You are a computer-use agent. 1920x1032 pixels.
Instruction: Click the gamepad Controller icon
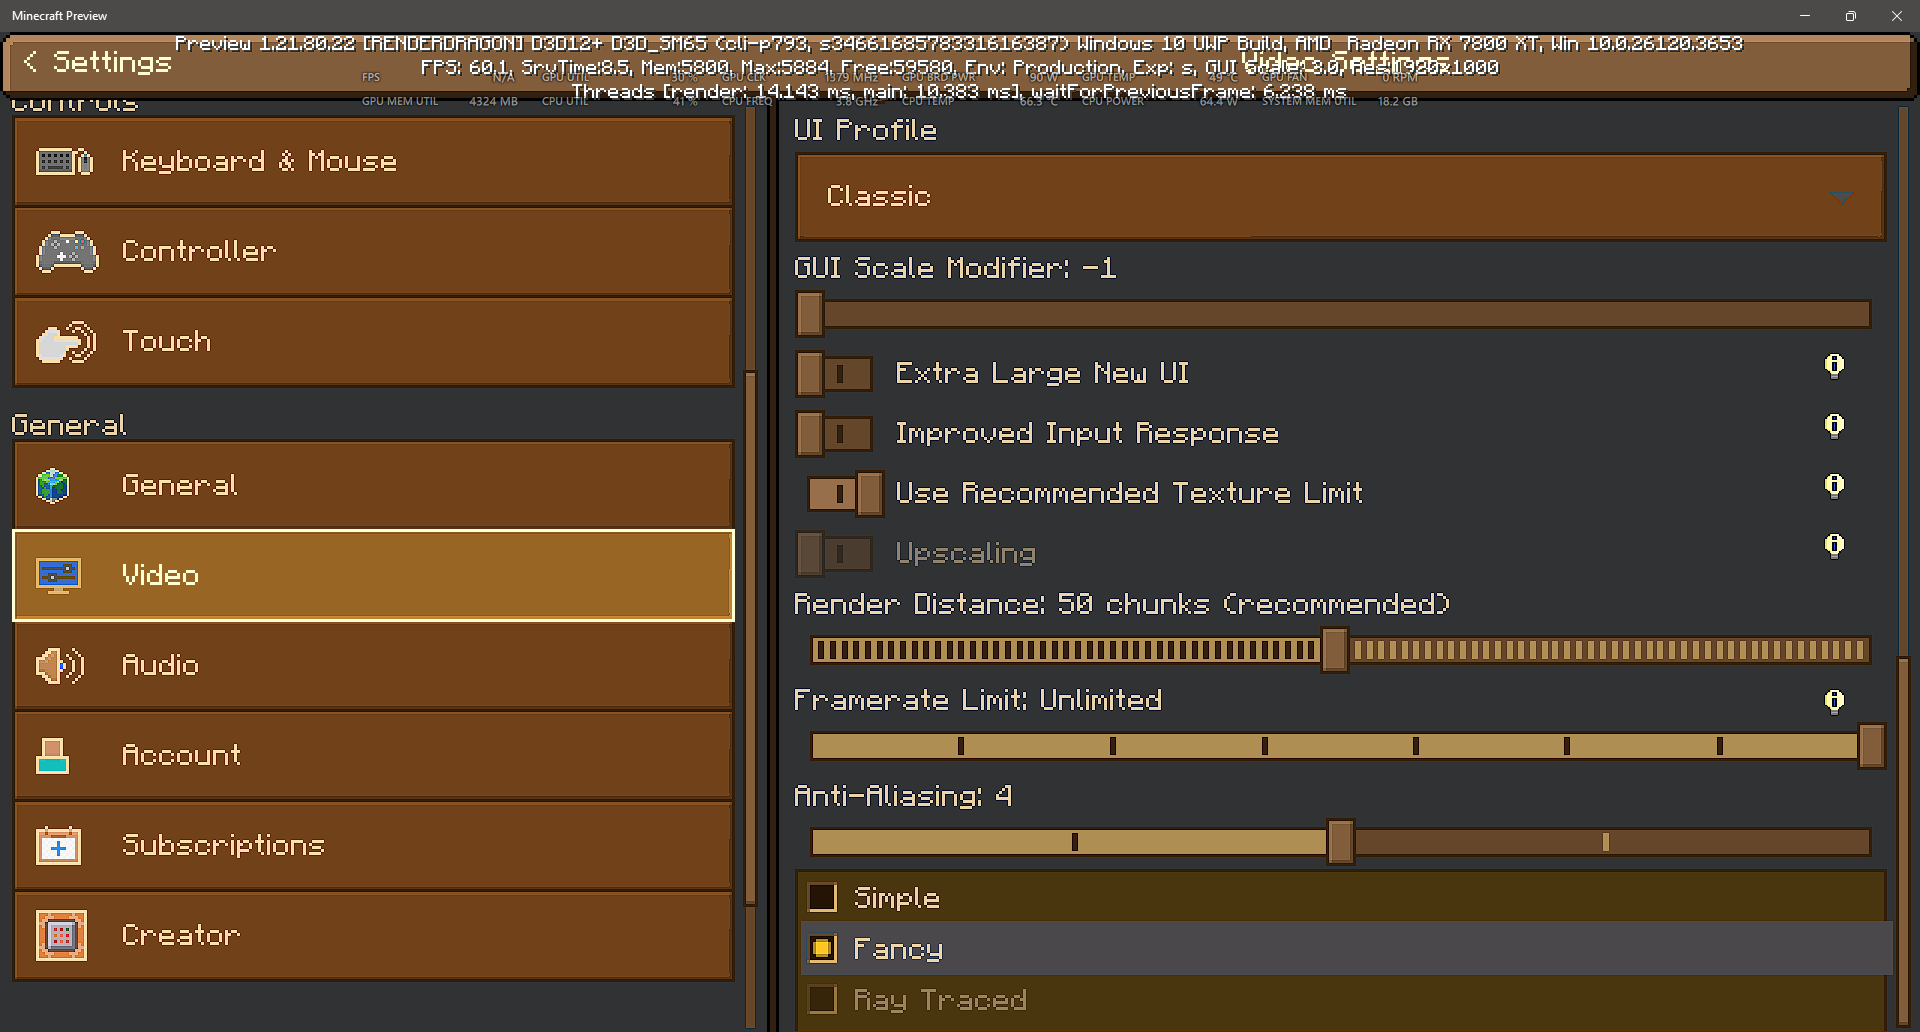(x=67, y=252)
